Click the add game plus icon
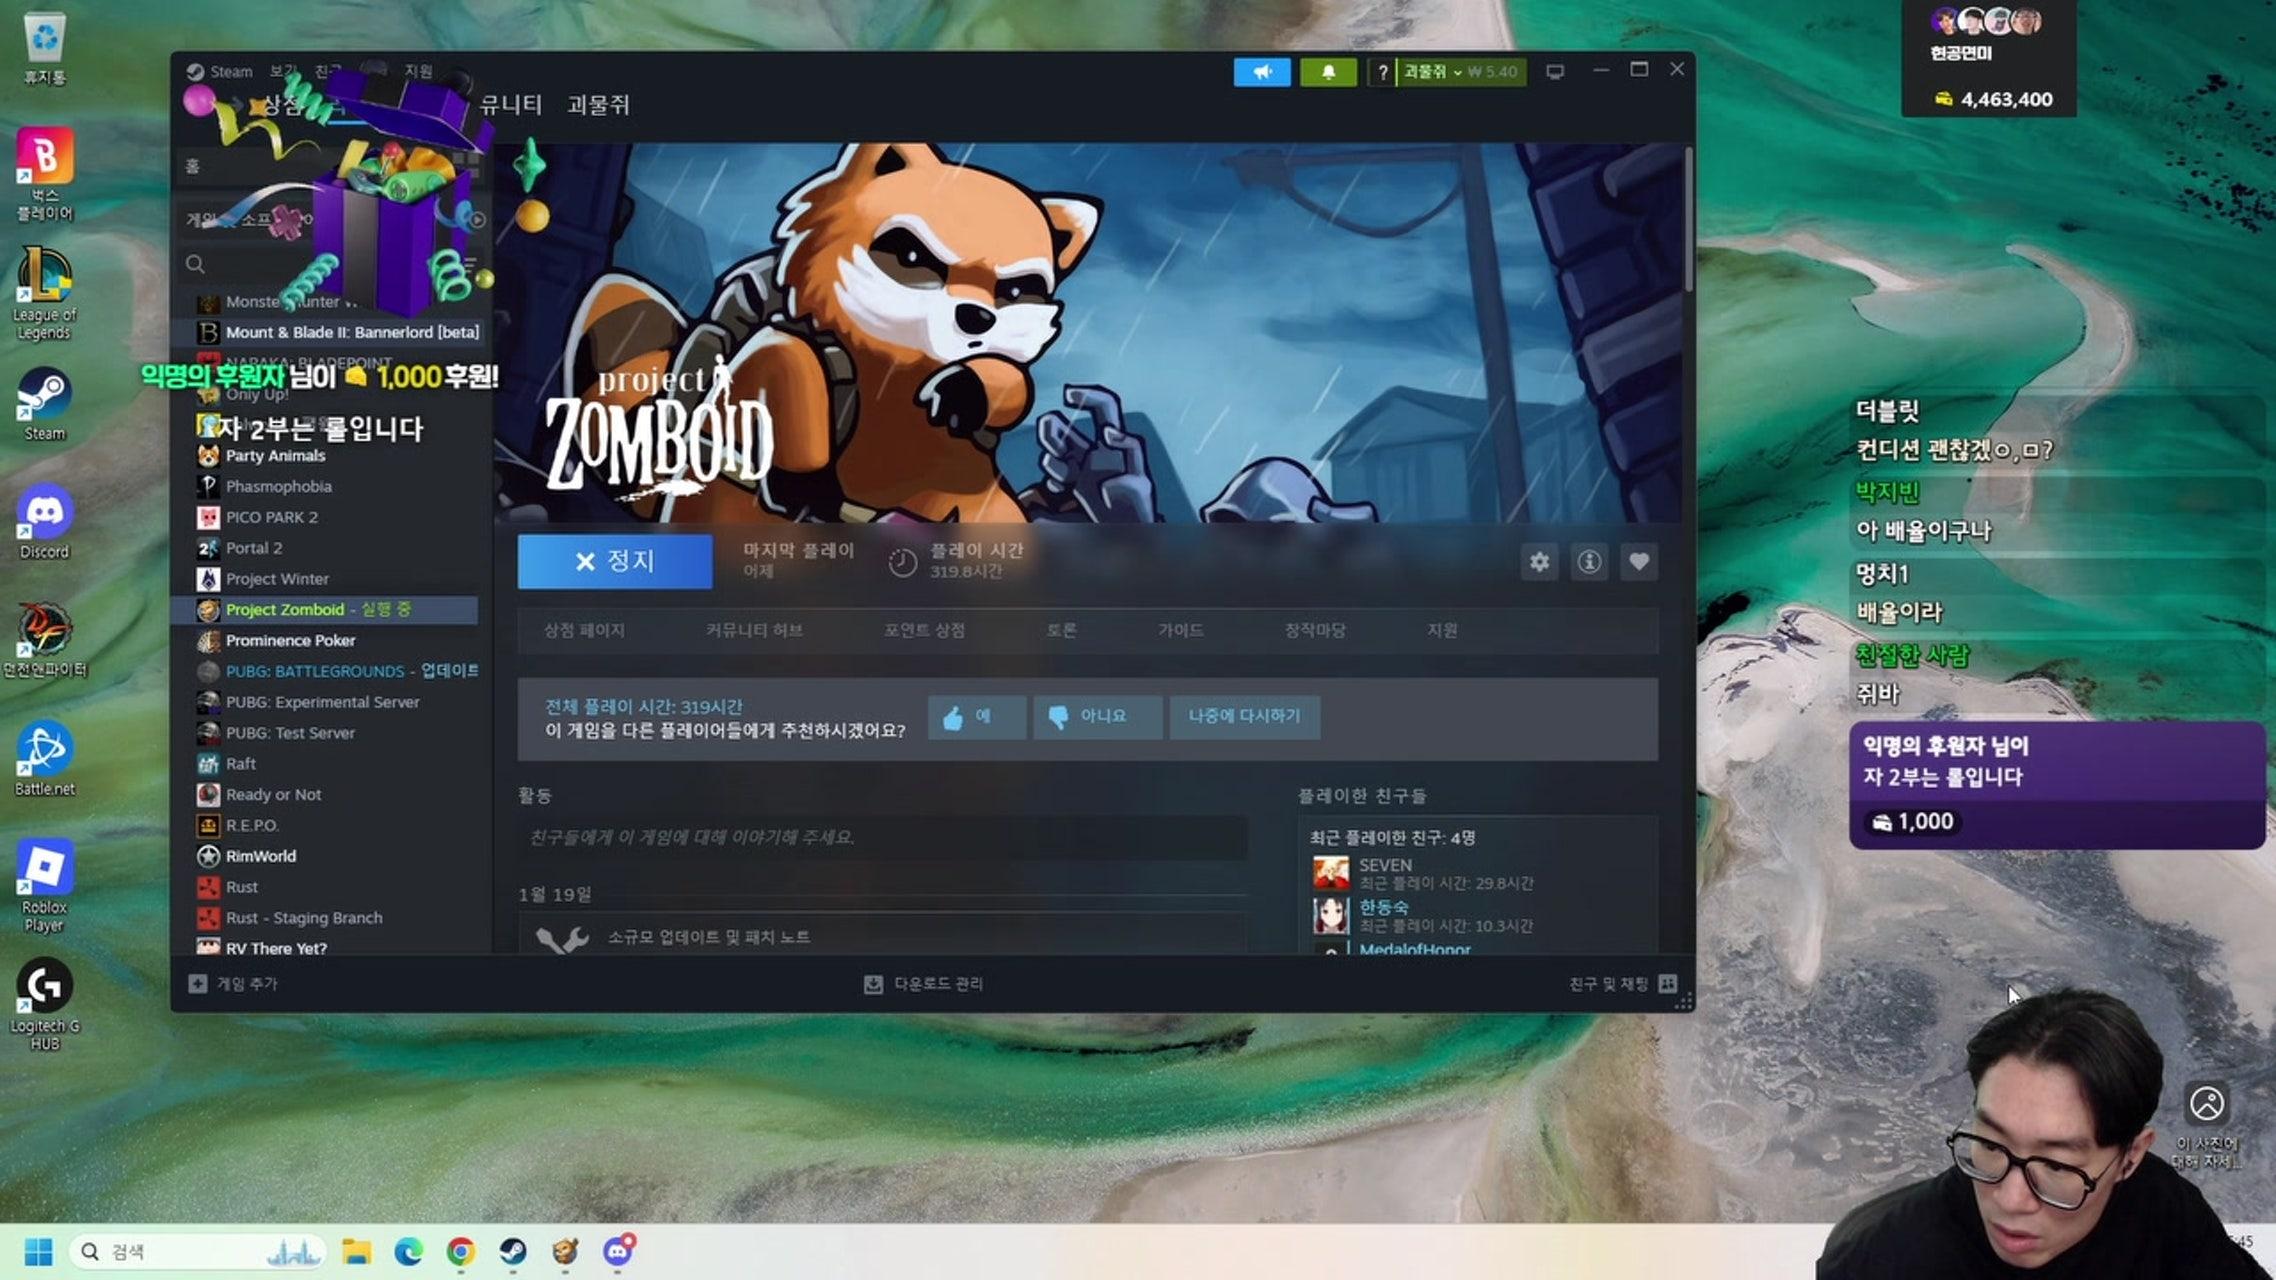This screenshot has height=1280, width=2276. tap(198, 984)
